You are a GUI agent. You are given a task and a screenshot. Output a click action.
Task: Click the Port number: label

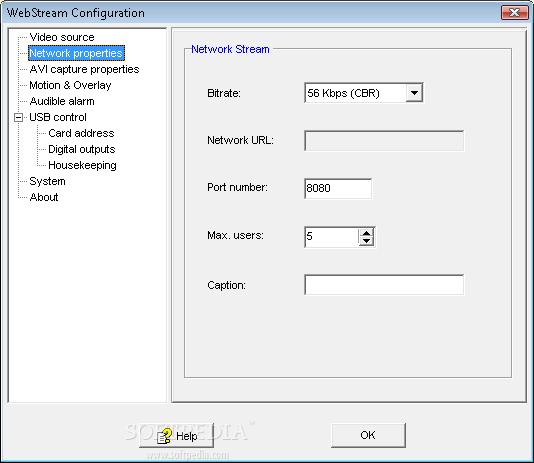(237, 187)
